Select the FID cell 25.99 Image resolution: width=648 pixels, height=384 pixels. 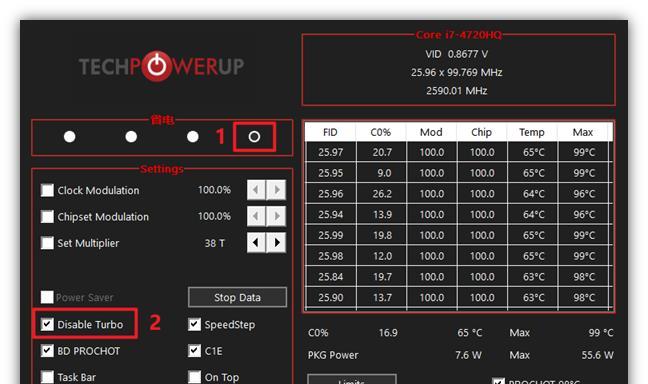tap(331, 235)
